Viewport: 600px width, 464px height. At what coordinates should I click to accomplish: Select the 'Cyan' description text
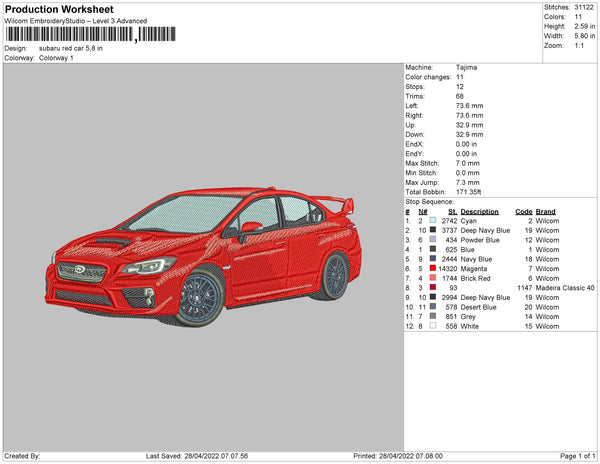tap(468, 221)
